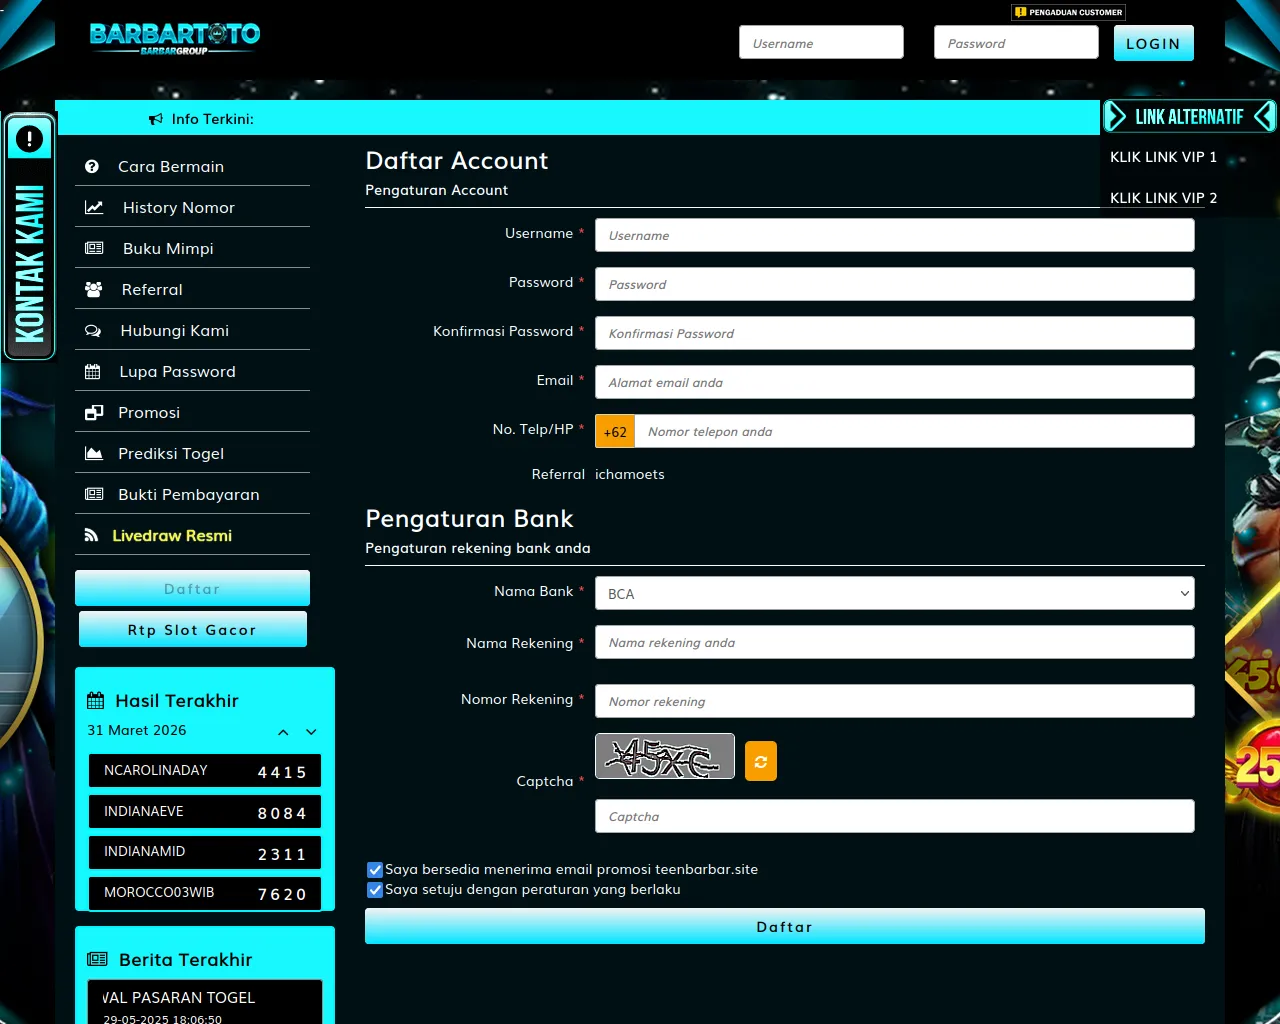The width and height of the screenshot is (1280, 1024).
Task: Click the Email address input field
Action: pos(894,383)
